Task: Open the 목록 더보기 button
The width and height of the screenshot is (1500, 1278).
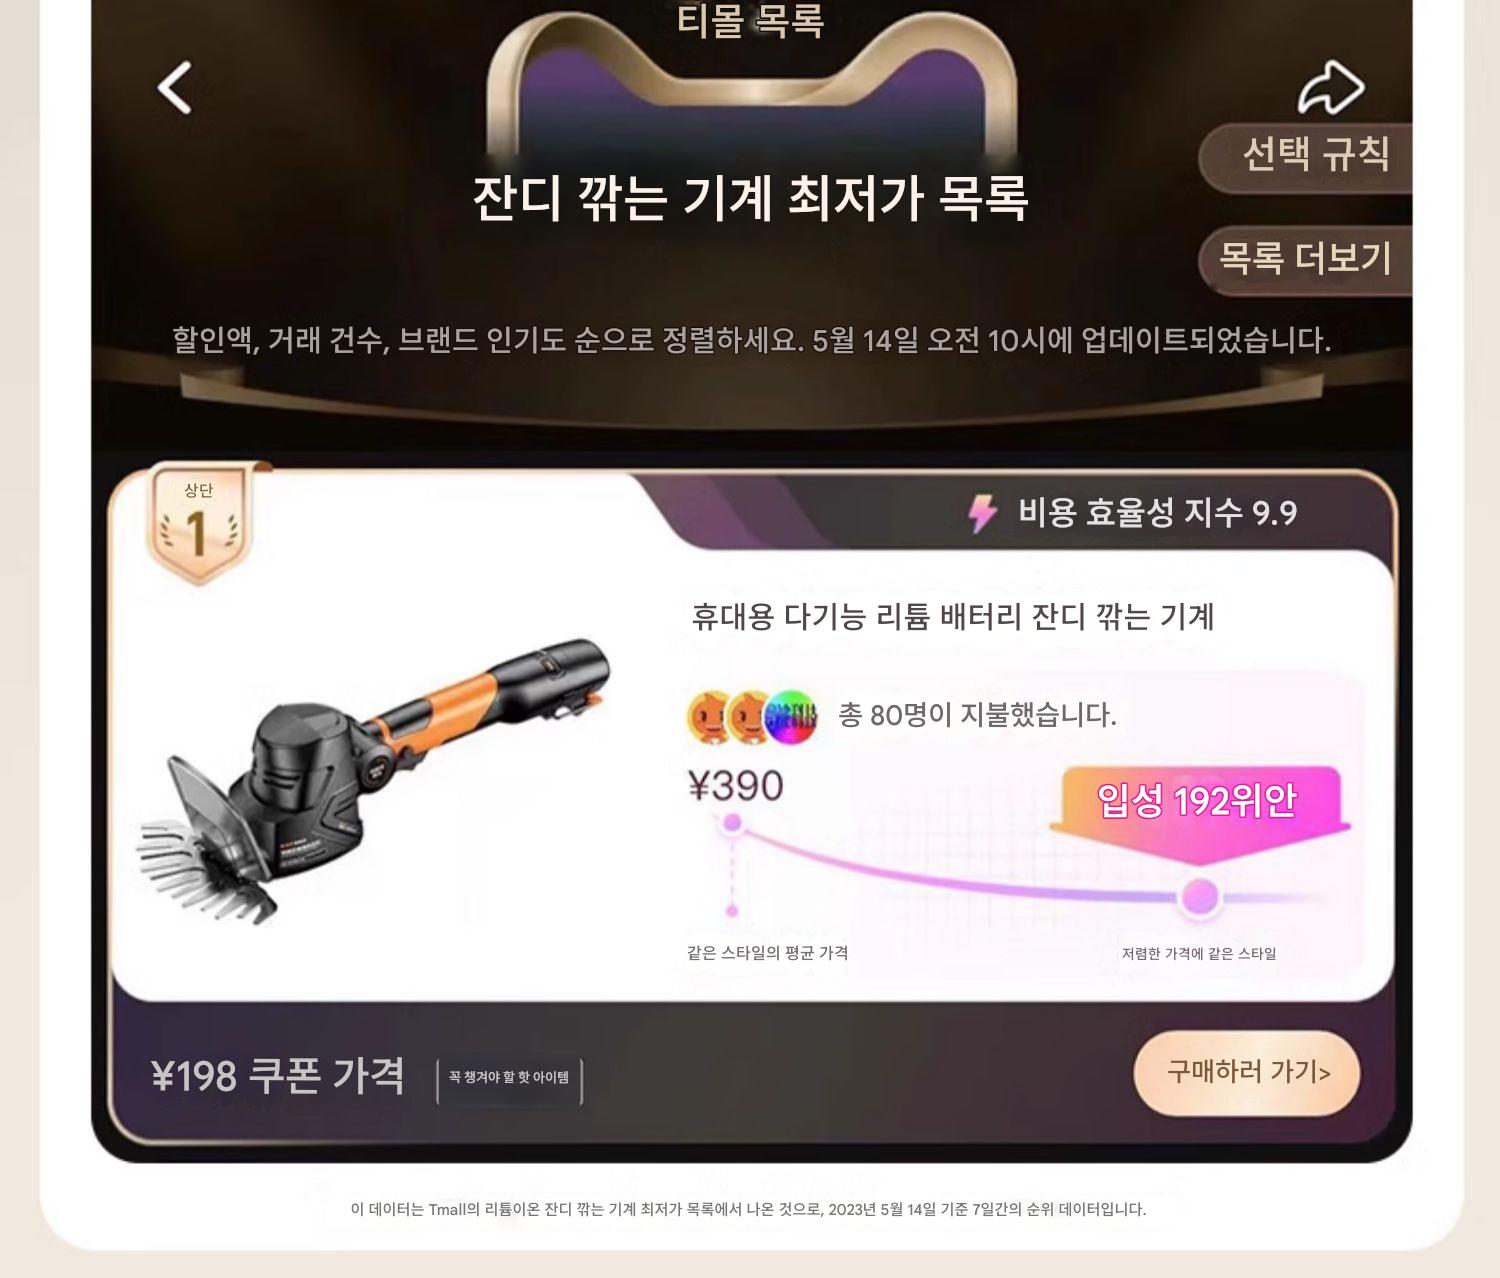Action: click(x=1306, y=259)
